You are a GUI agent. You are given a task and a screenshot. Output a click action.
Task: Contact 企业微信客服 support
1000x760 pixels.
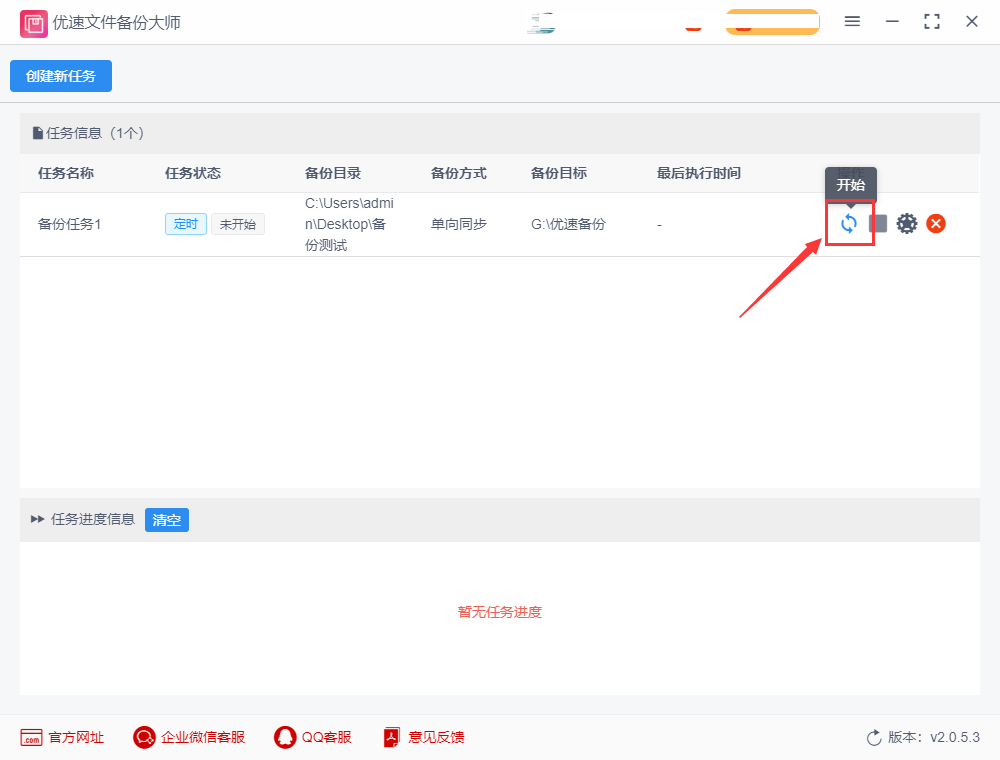[189, 738]
